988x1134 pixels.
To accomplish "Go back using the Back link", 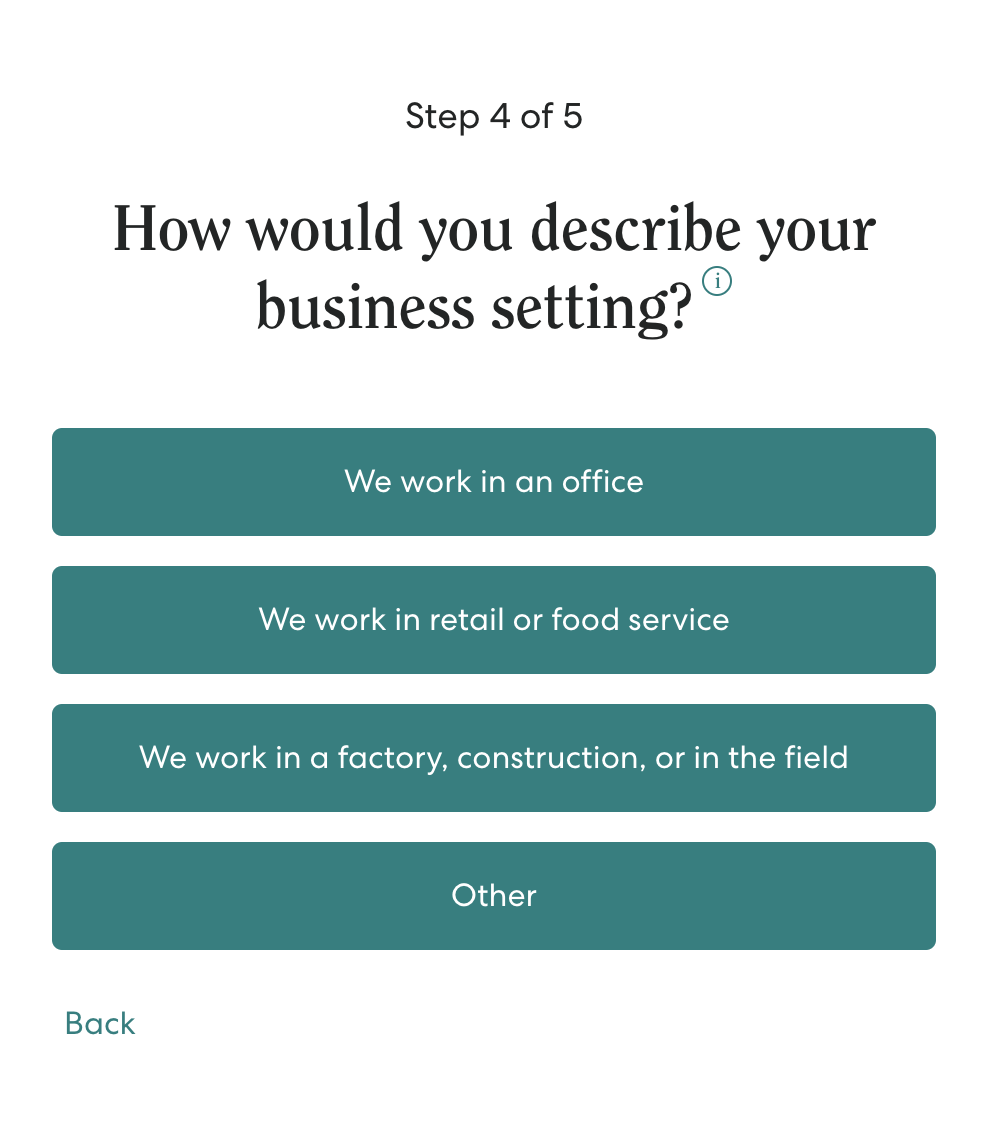I will [x=100, y=1024].
